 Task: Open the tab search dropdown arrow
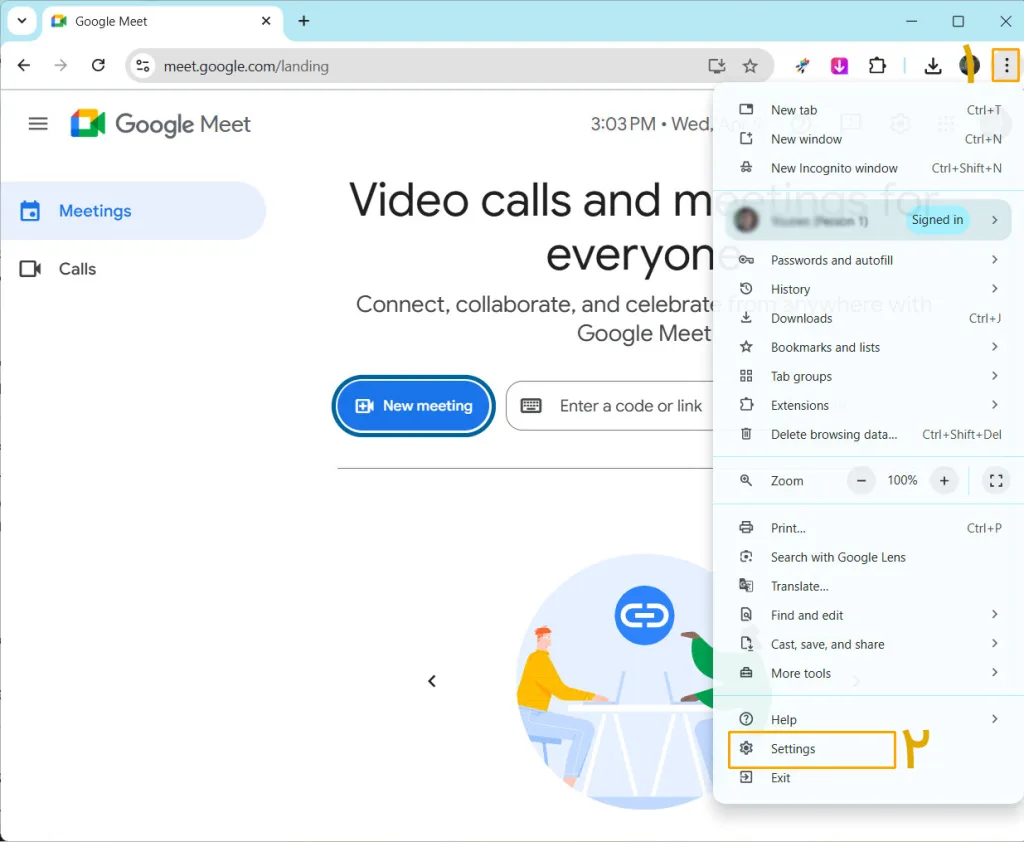(22, 20)
